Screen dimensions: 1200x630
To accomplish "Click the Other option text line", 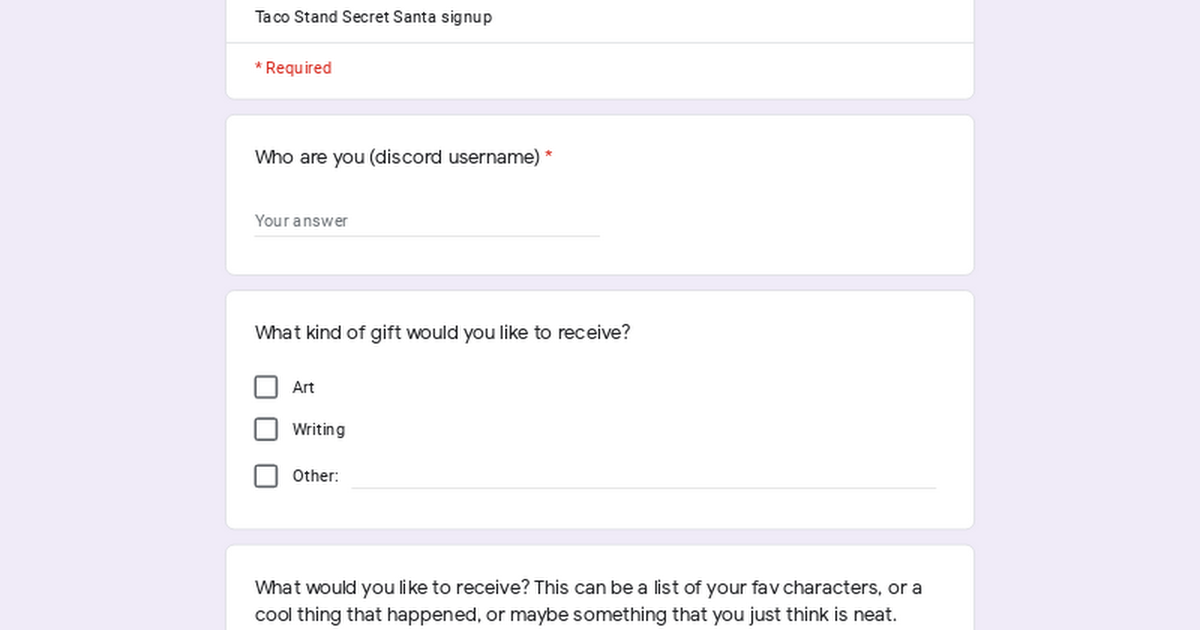I will click(643, 476).
